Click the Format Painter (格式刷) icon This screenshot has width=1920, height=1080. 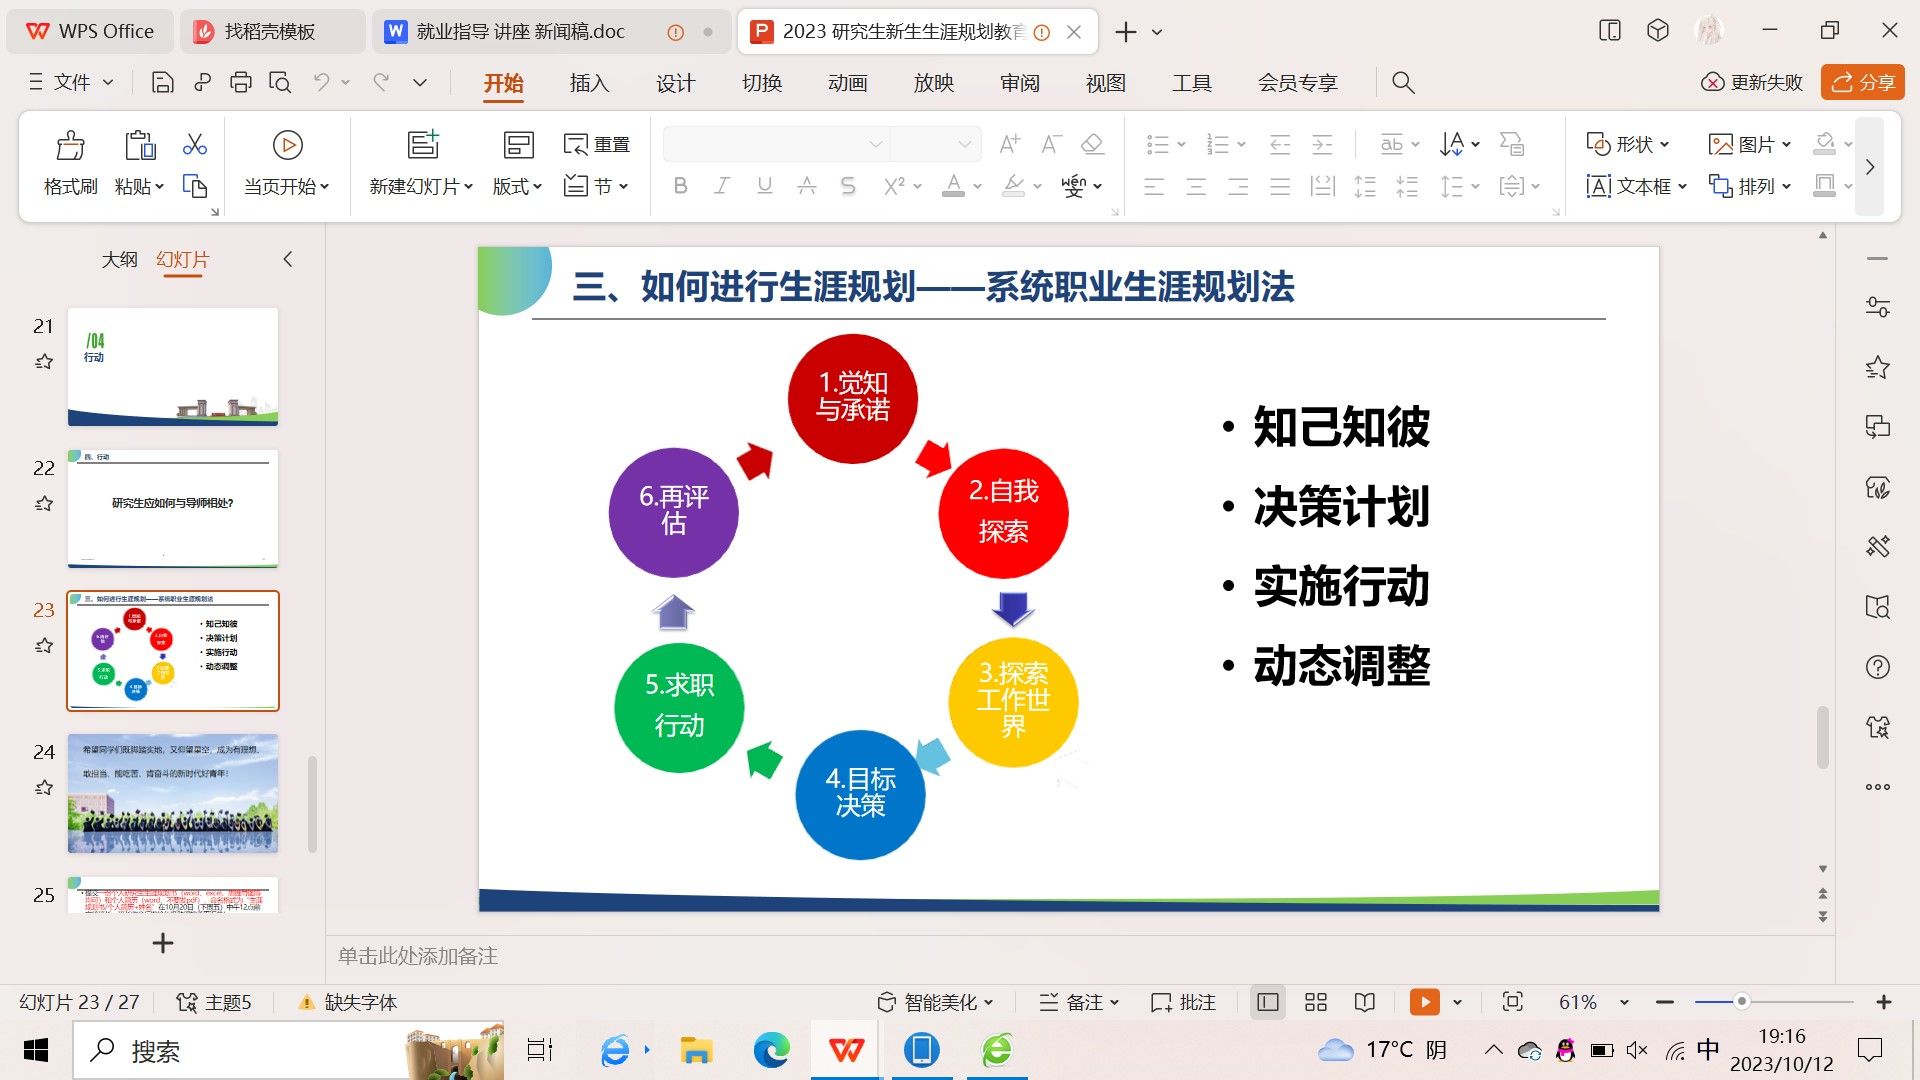pyautogui.click(x=70, y=146)
